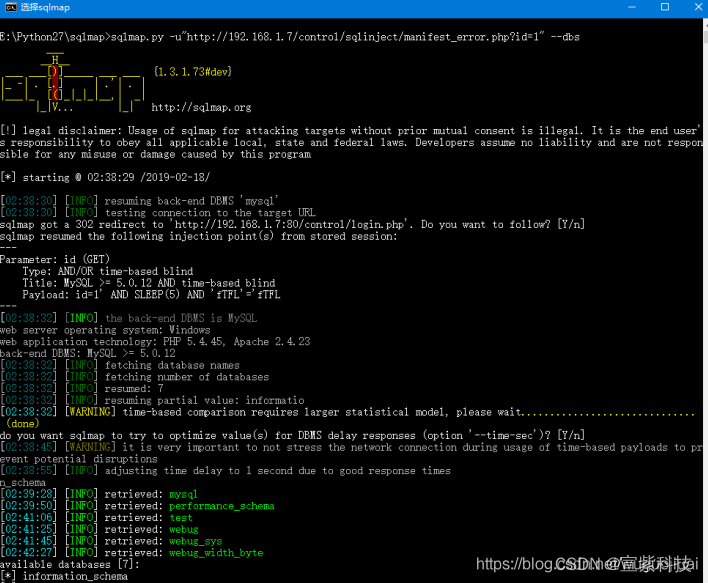Click 'sqlmap resumed the following injection point(s)' line
The height and width of the screenshot is (583, 708).
(199, 236)
